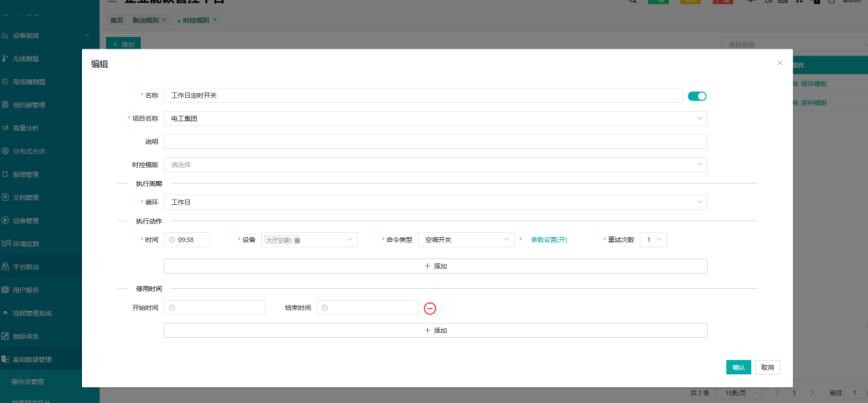Expand the 时控模板 dropdown

click(x=435, y=164)
